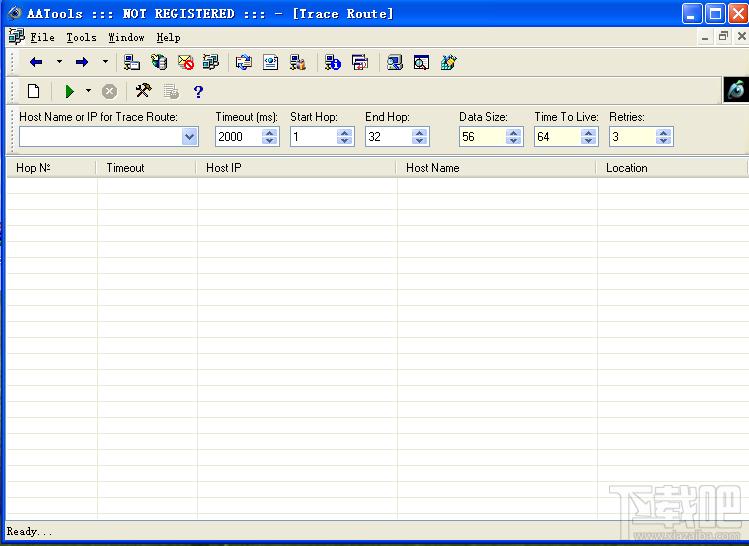Open the globe-with-database Proxy Analyzer icon
749x546 pixels.
[x=159, y=62]
